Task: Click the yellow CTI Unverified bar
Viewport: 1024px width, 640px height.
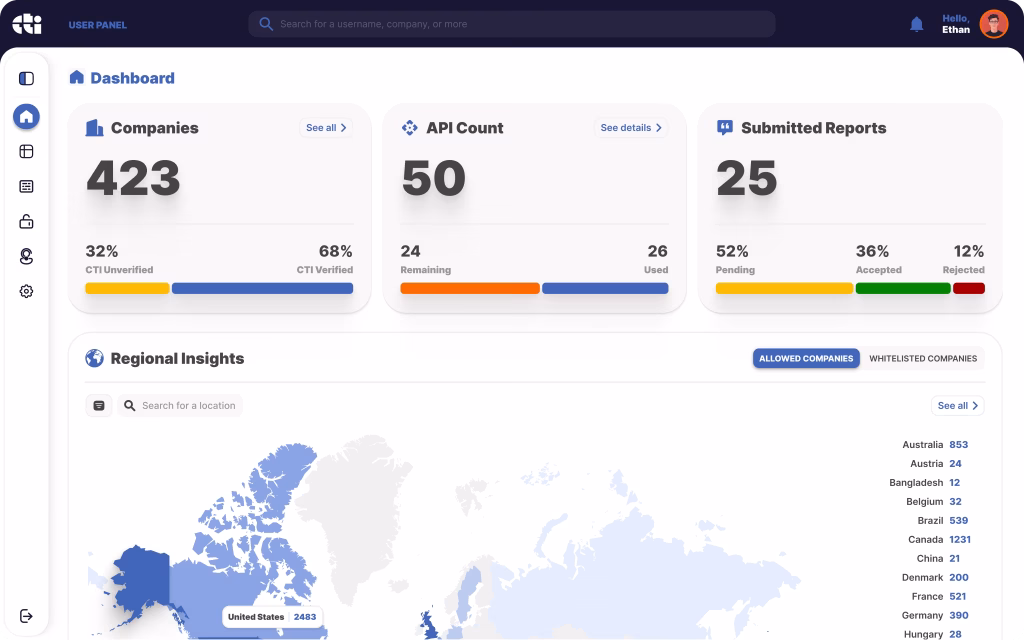Action: tap(127, 288)
